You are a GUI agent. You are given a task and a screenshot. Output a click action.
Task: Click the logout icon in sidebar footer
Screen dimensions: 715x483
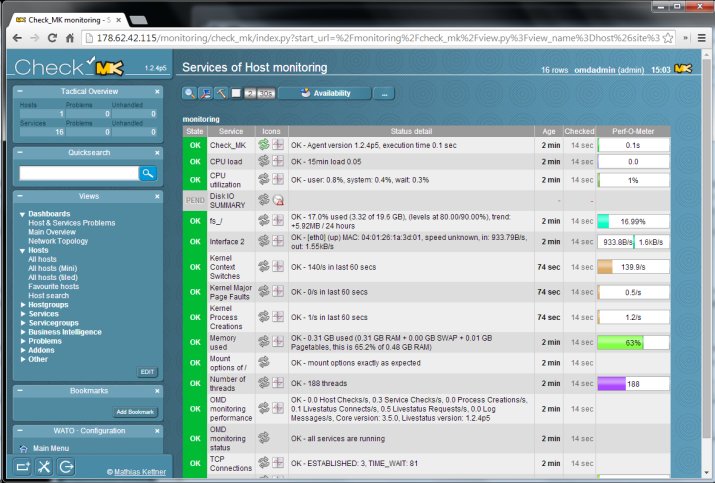[x=66, y=467]
